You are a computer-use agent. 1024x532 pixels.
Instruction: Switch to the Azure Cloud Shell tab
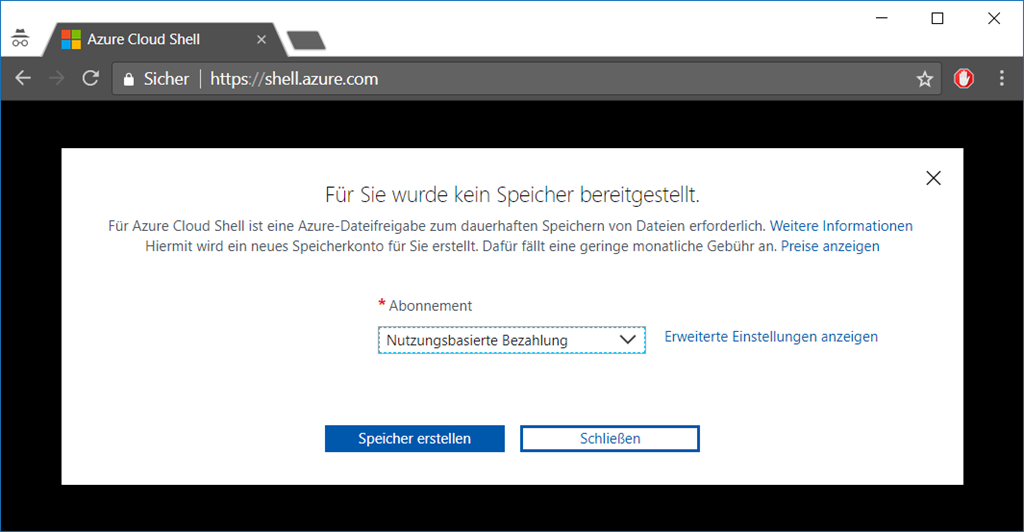click(150, 40)
